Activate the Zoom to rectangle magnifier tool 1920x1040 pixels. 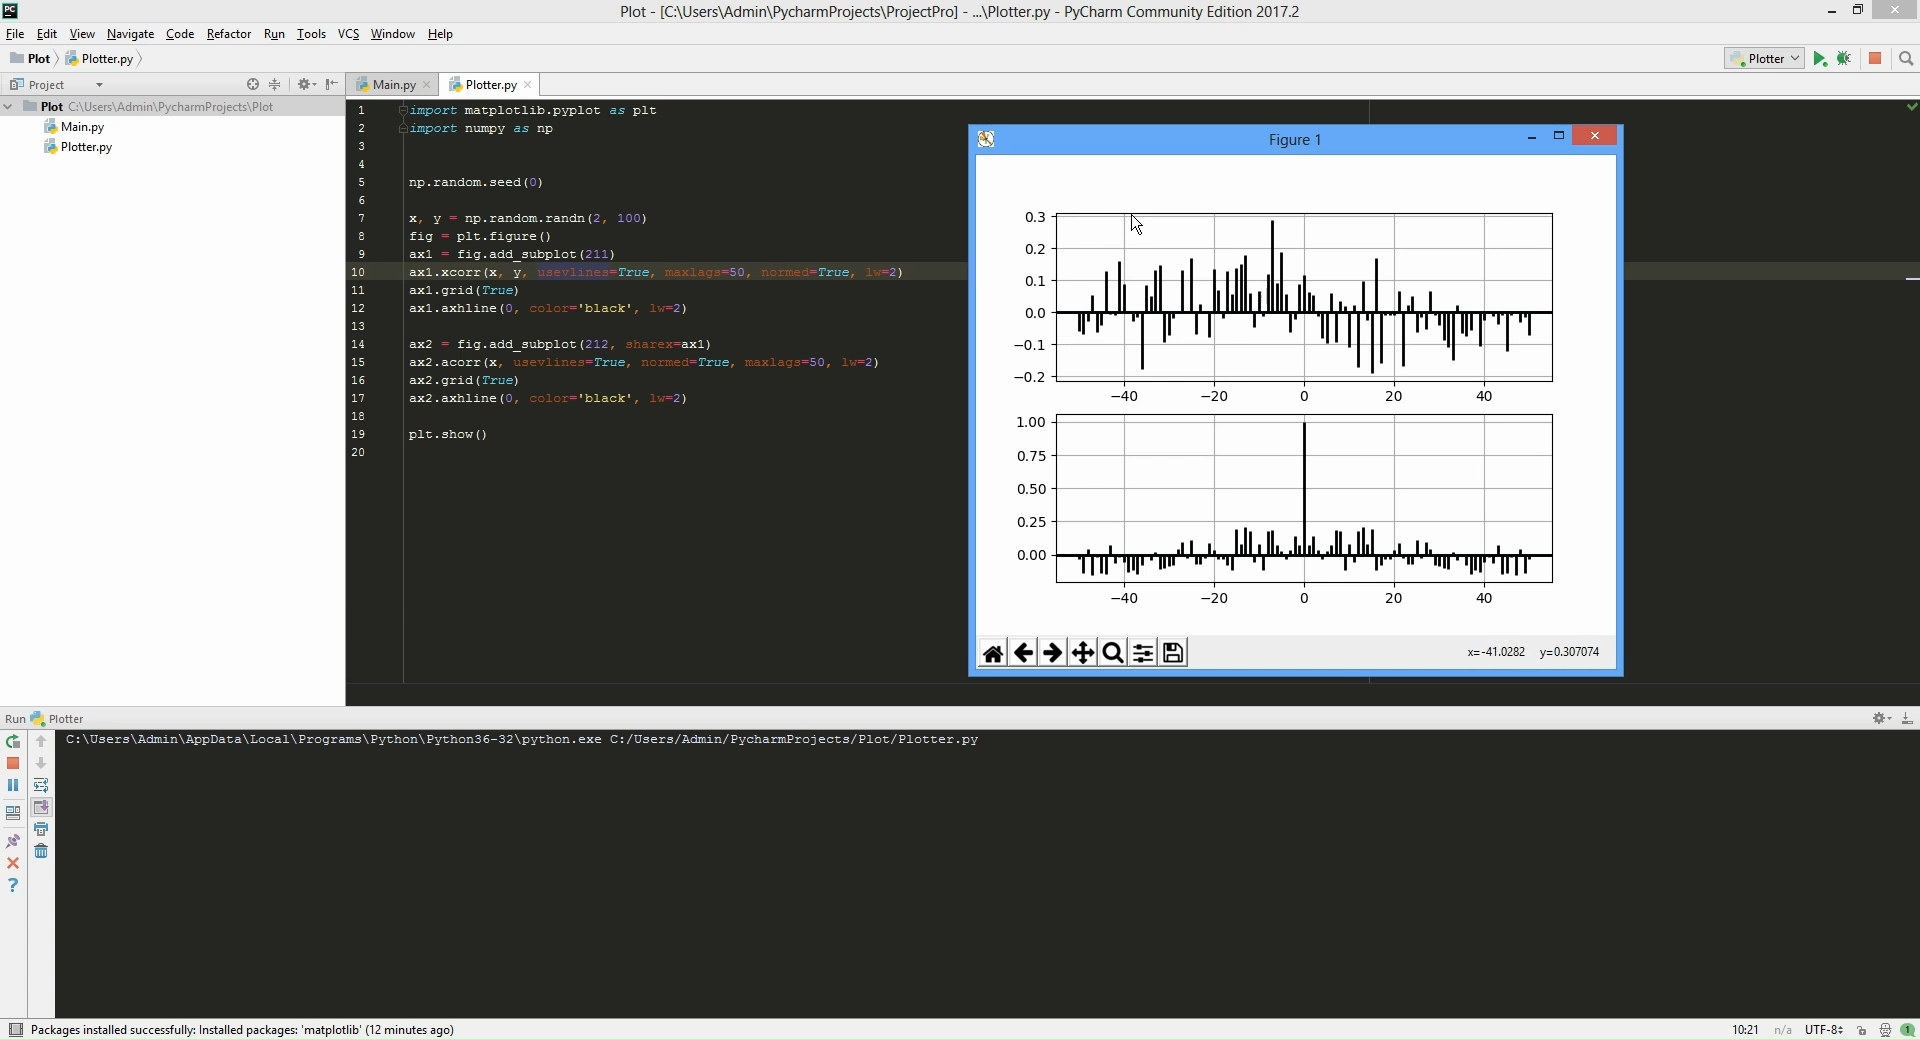[x=1113, y=654]
